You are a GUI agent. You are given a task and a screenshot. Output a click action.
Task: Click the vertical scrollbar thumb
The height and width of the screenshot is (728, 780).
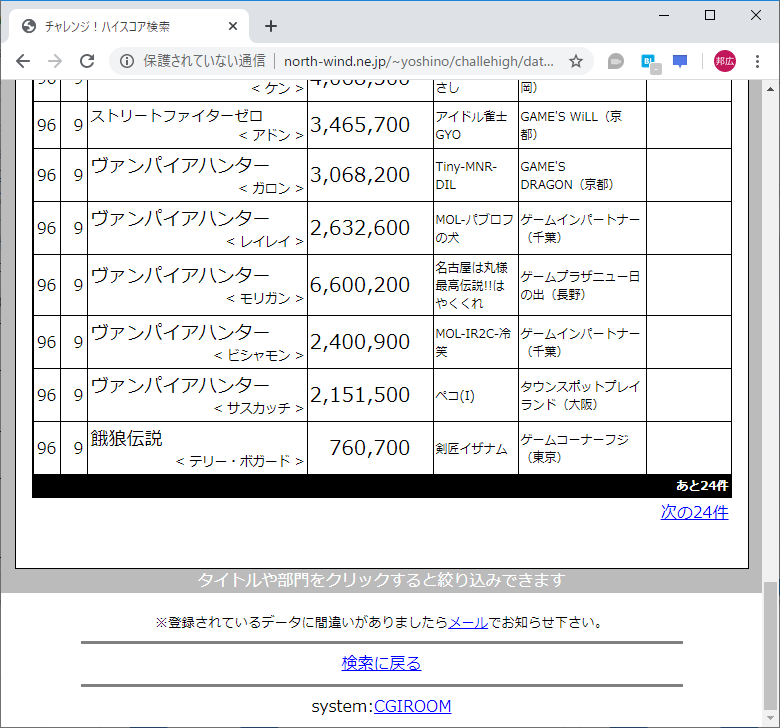click(770, 646)
